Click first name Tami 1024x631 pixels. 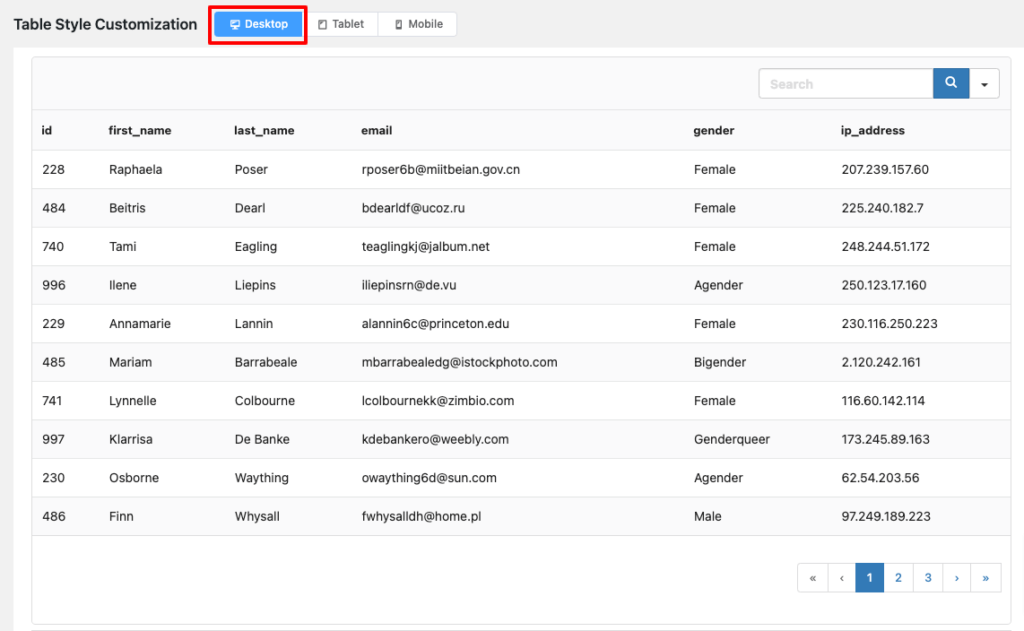tap(123, 246)
